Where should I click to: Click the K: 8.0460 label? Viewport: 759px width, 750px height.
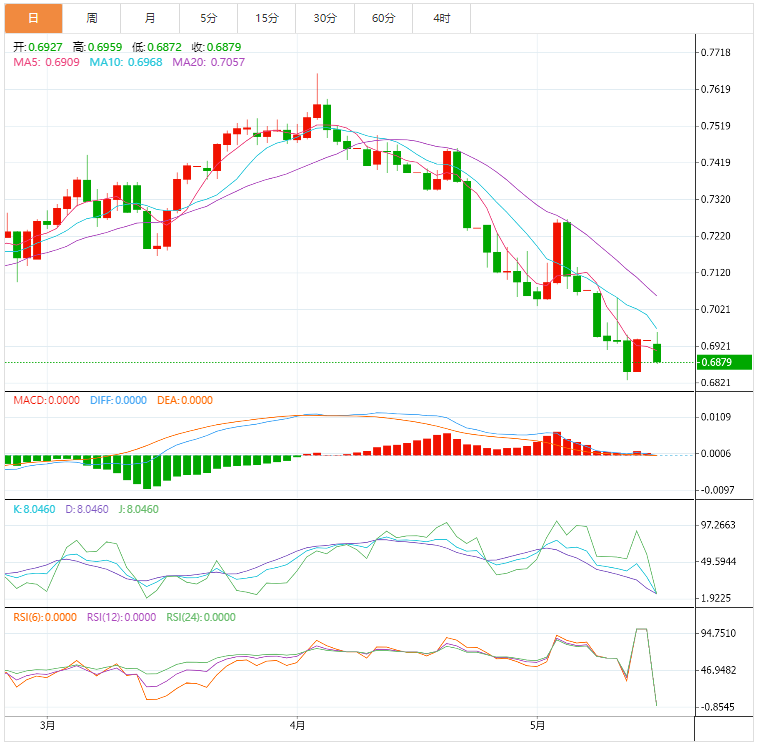pos(34,509)
